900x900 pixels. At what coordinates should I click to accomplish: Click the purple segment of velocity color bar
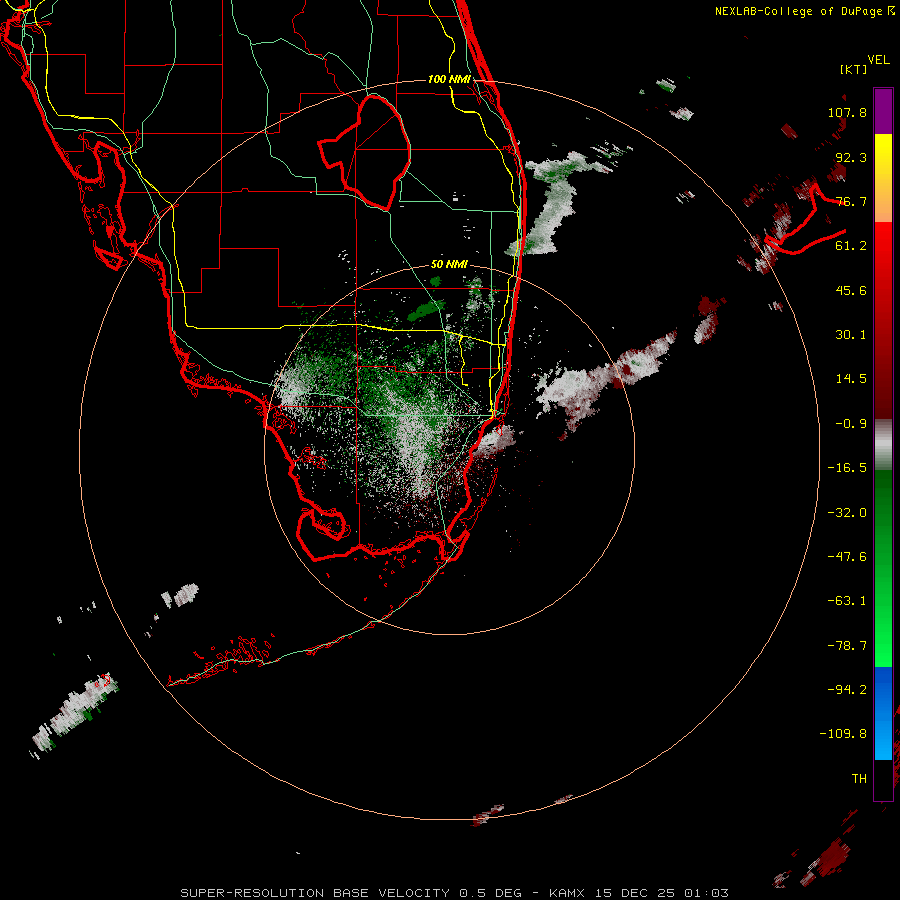[883, 111]
